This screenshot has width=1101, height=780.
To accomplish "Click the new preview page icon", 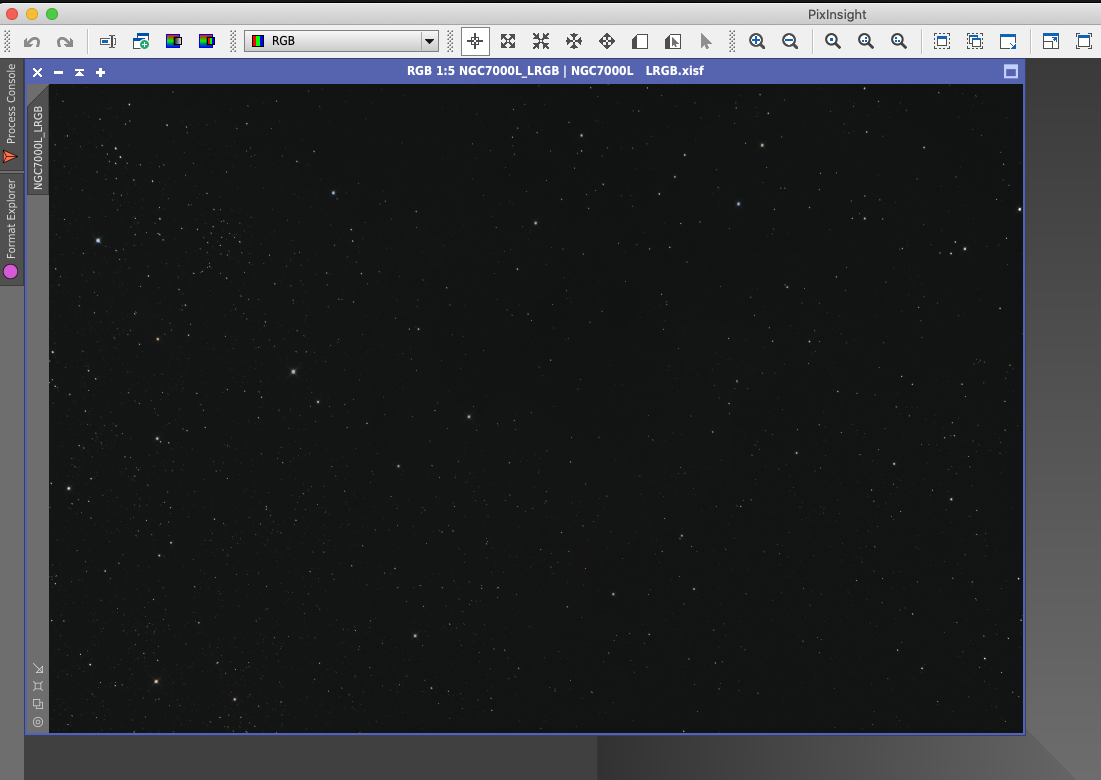I will click(640, 41).
